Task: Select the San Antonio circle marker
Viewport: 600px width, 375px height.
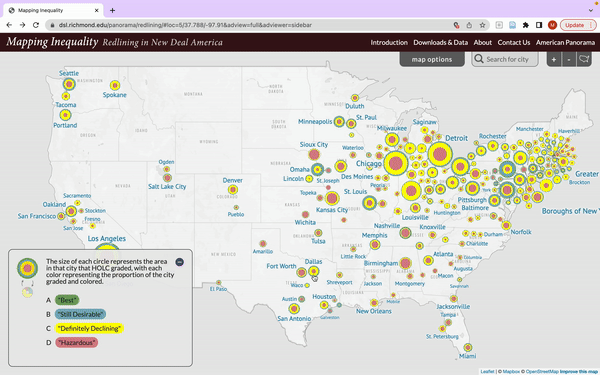Action: (x=294, y=308)
